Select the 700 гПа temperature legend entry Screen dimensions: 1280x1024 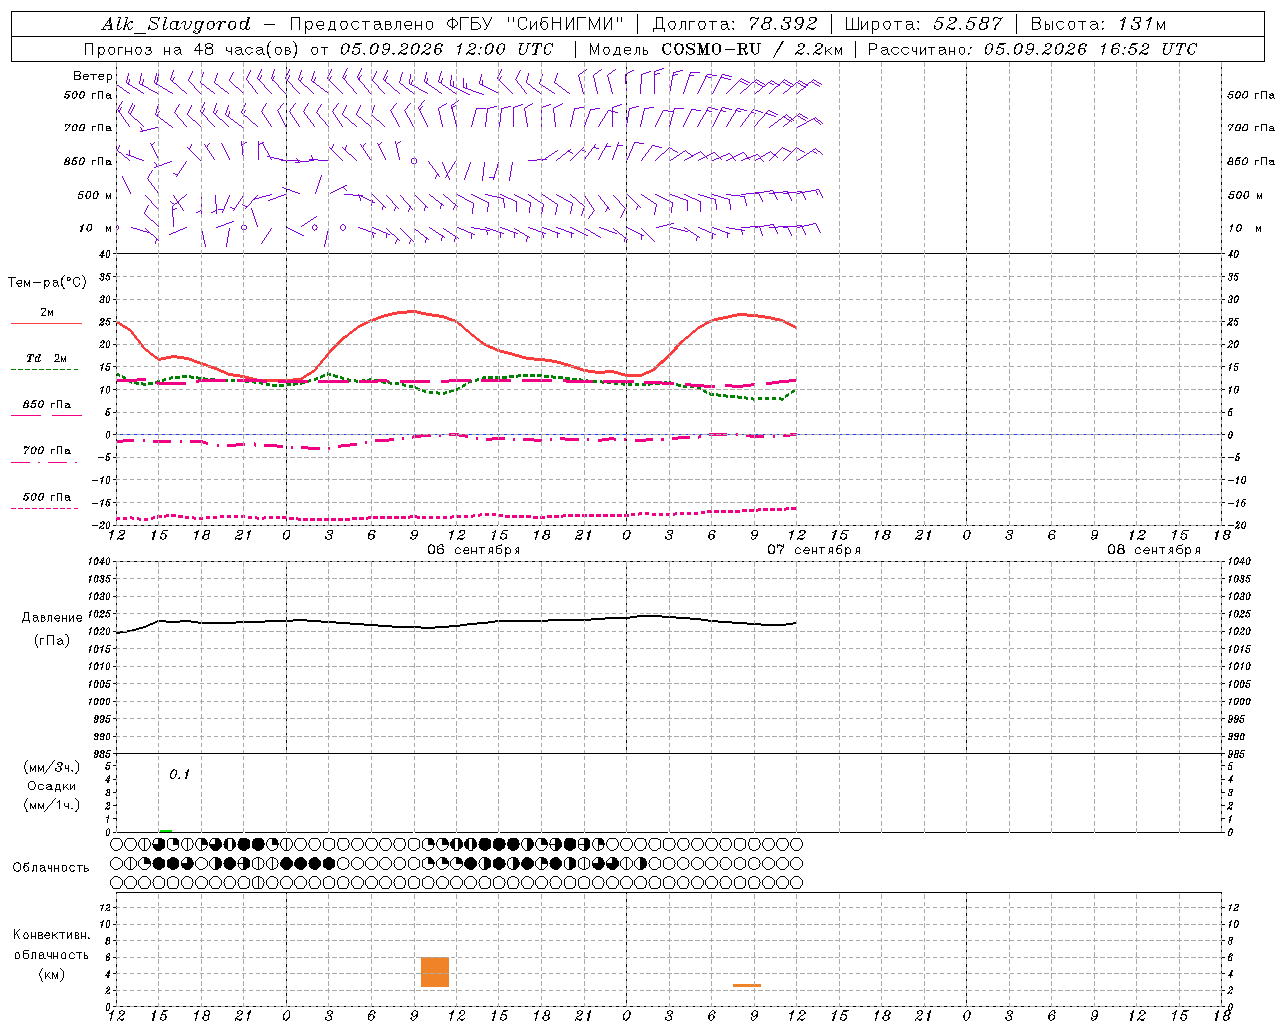[47, 451]
